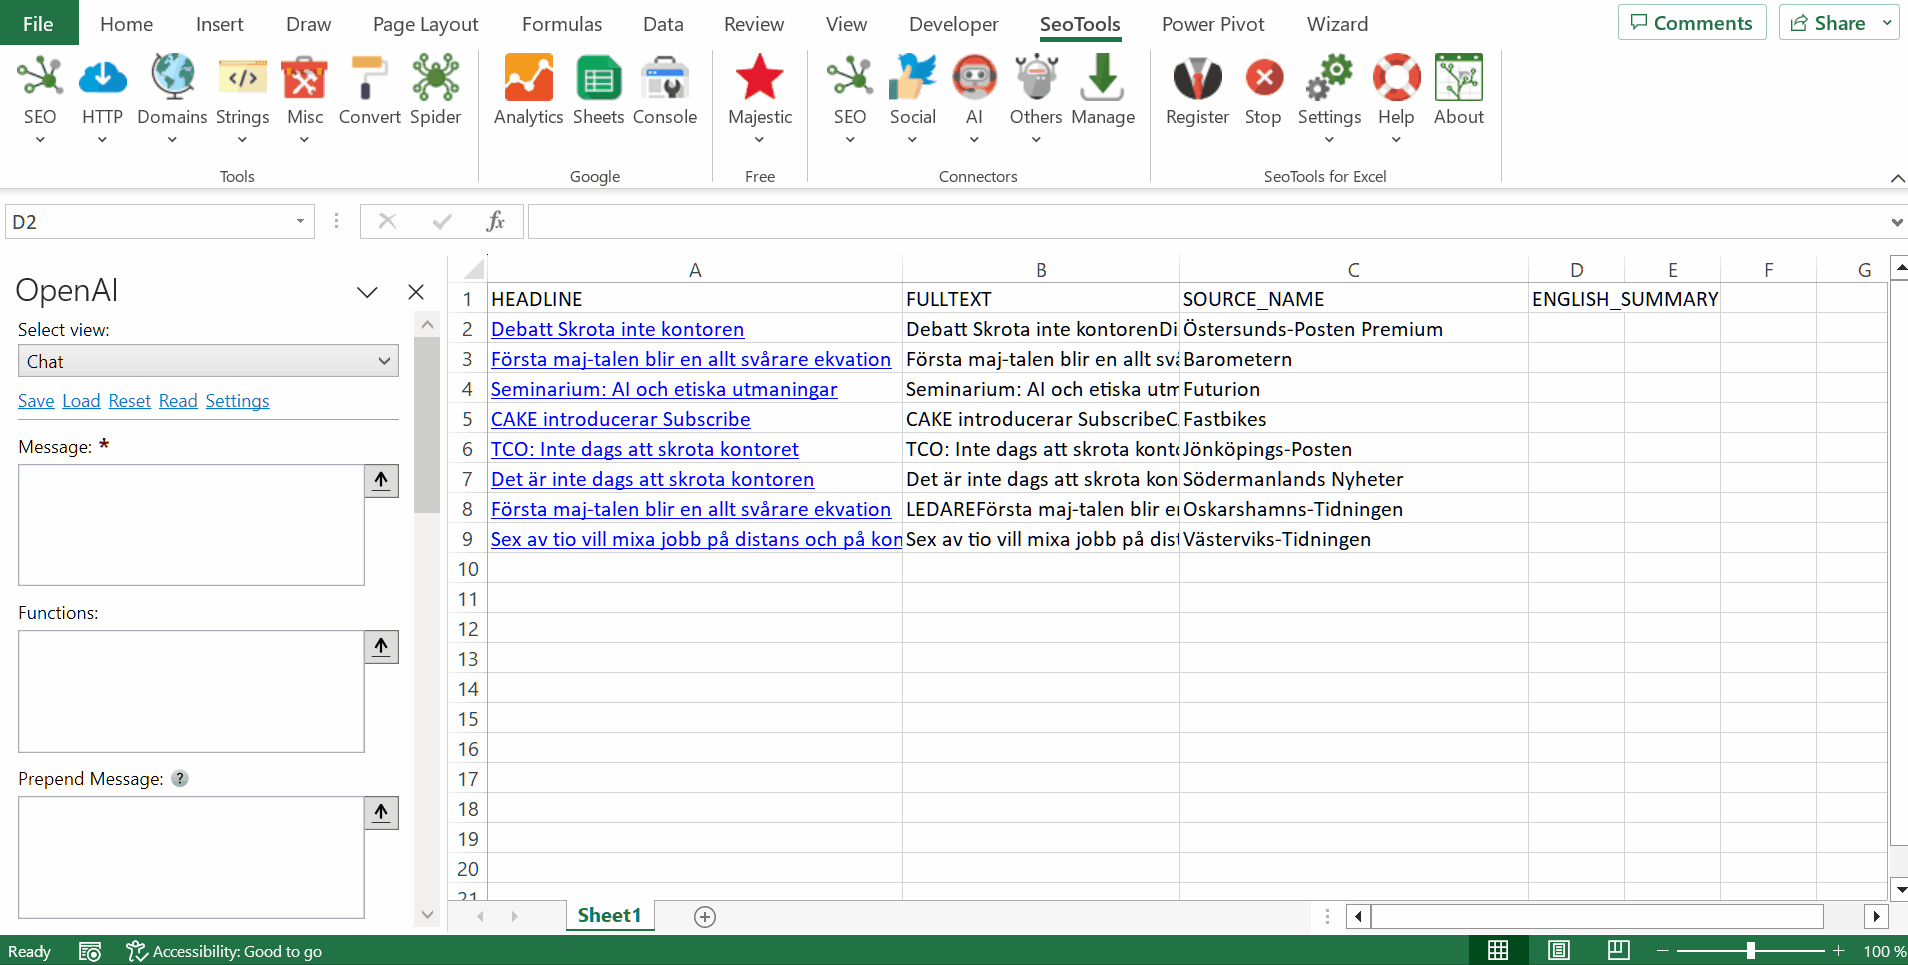The height and width of the screenshot is (965, 1908).
Task: Open the SEO connectors menu
Action: pyautogui.click(x=850, y=98)
